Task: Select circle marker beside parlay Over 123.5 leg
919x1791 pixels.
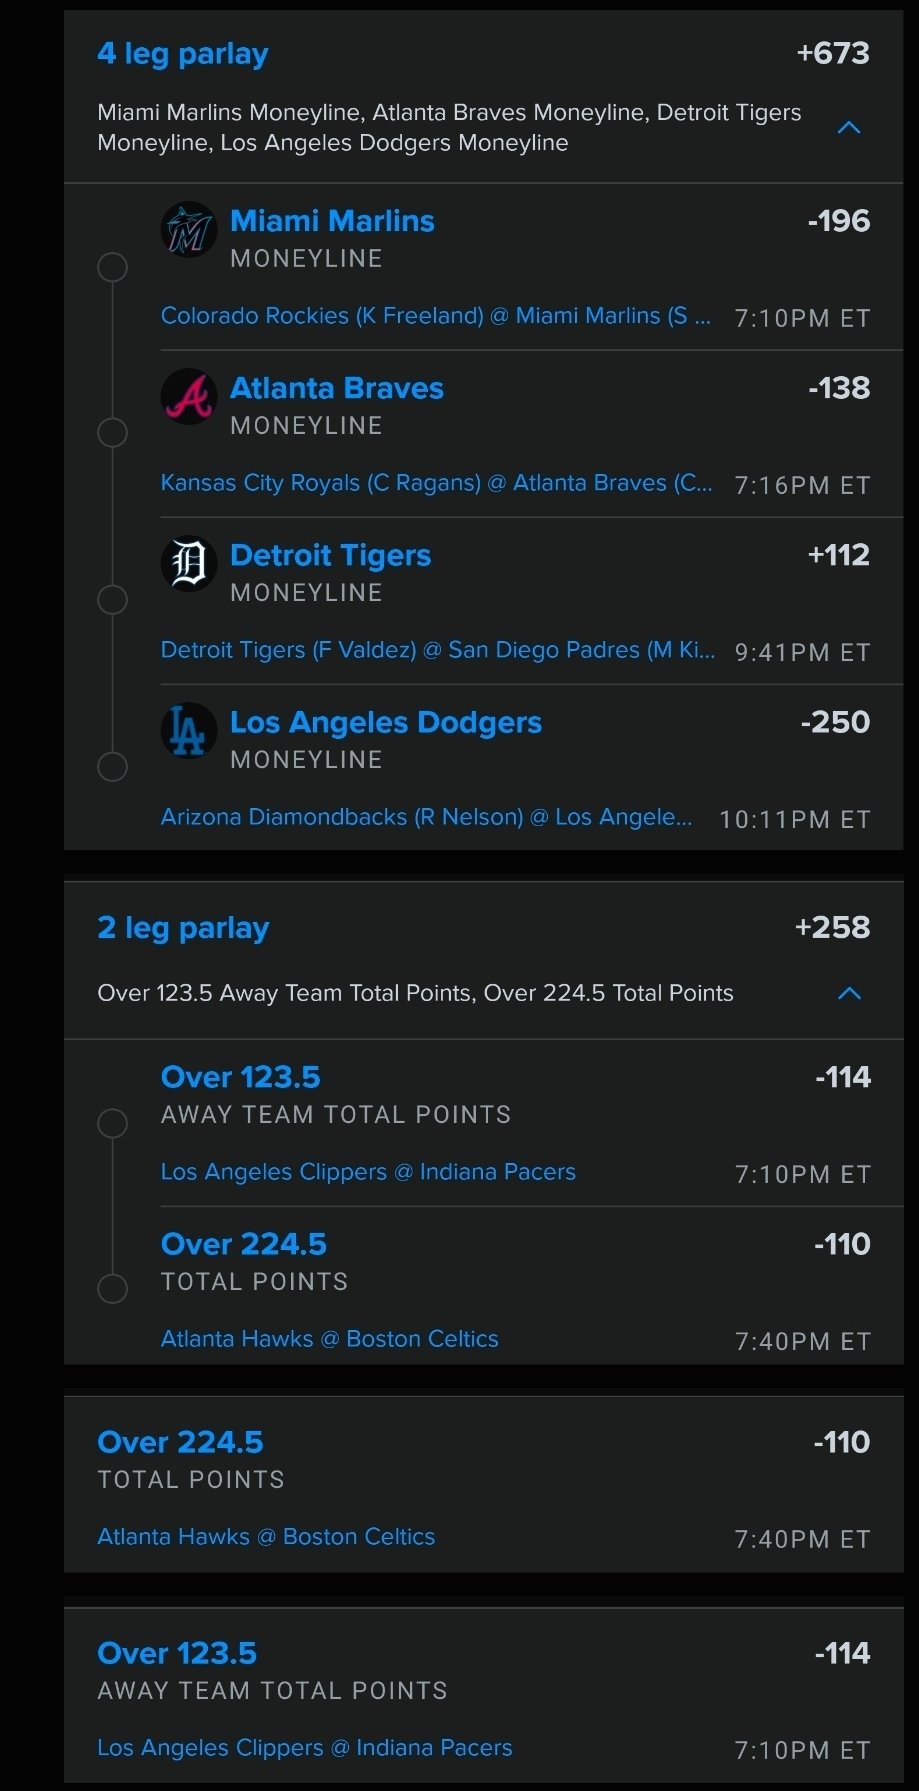Action: (x=112, y=1123)
